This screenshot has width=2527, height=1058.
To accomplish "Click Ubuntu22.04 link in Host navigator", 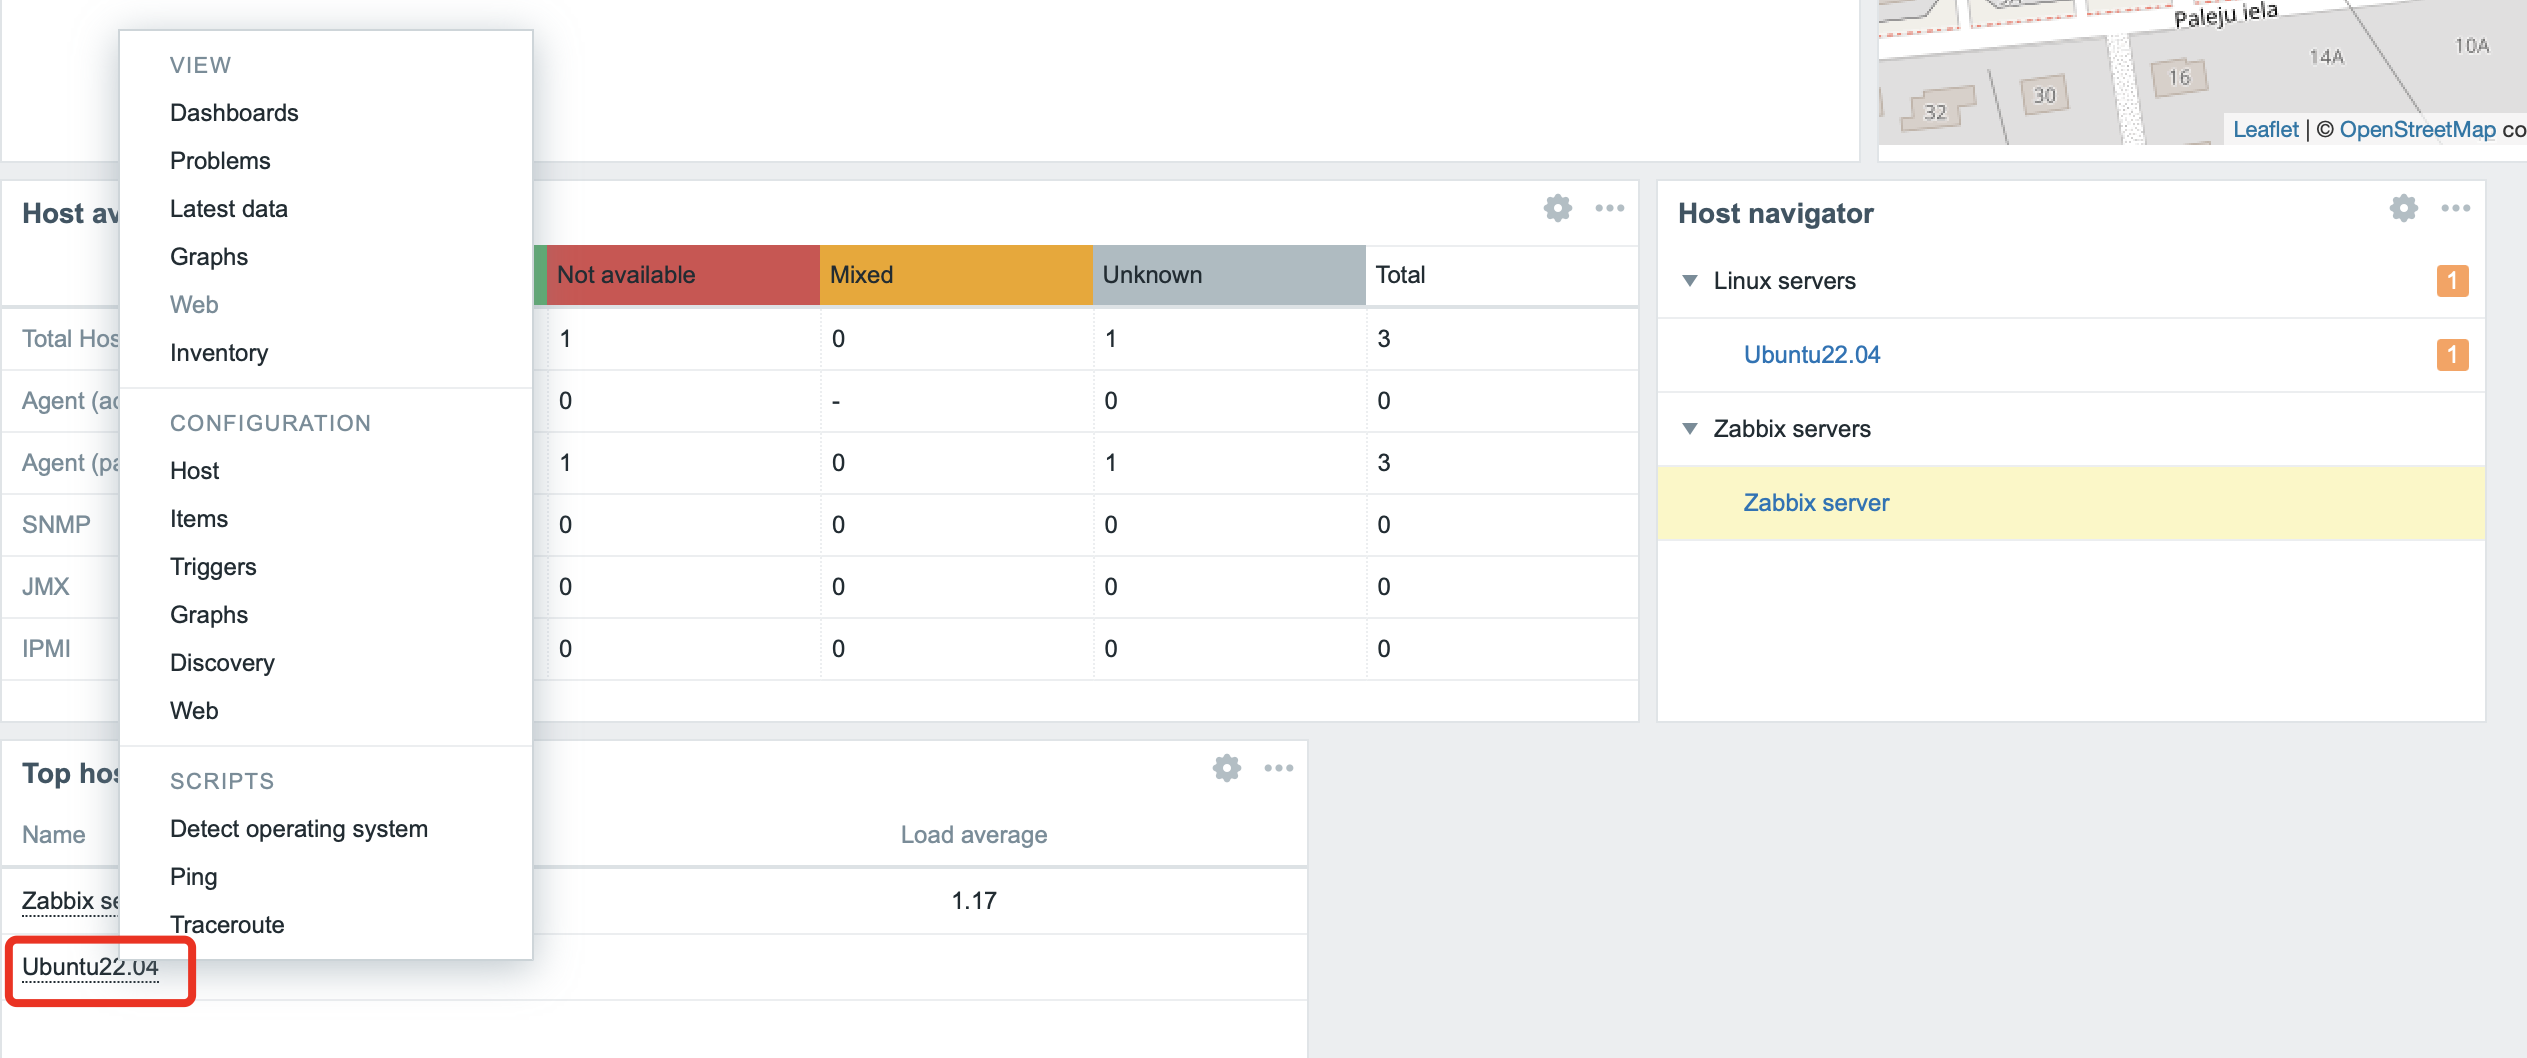I will (x=1811, y=355).
